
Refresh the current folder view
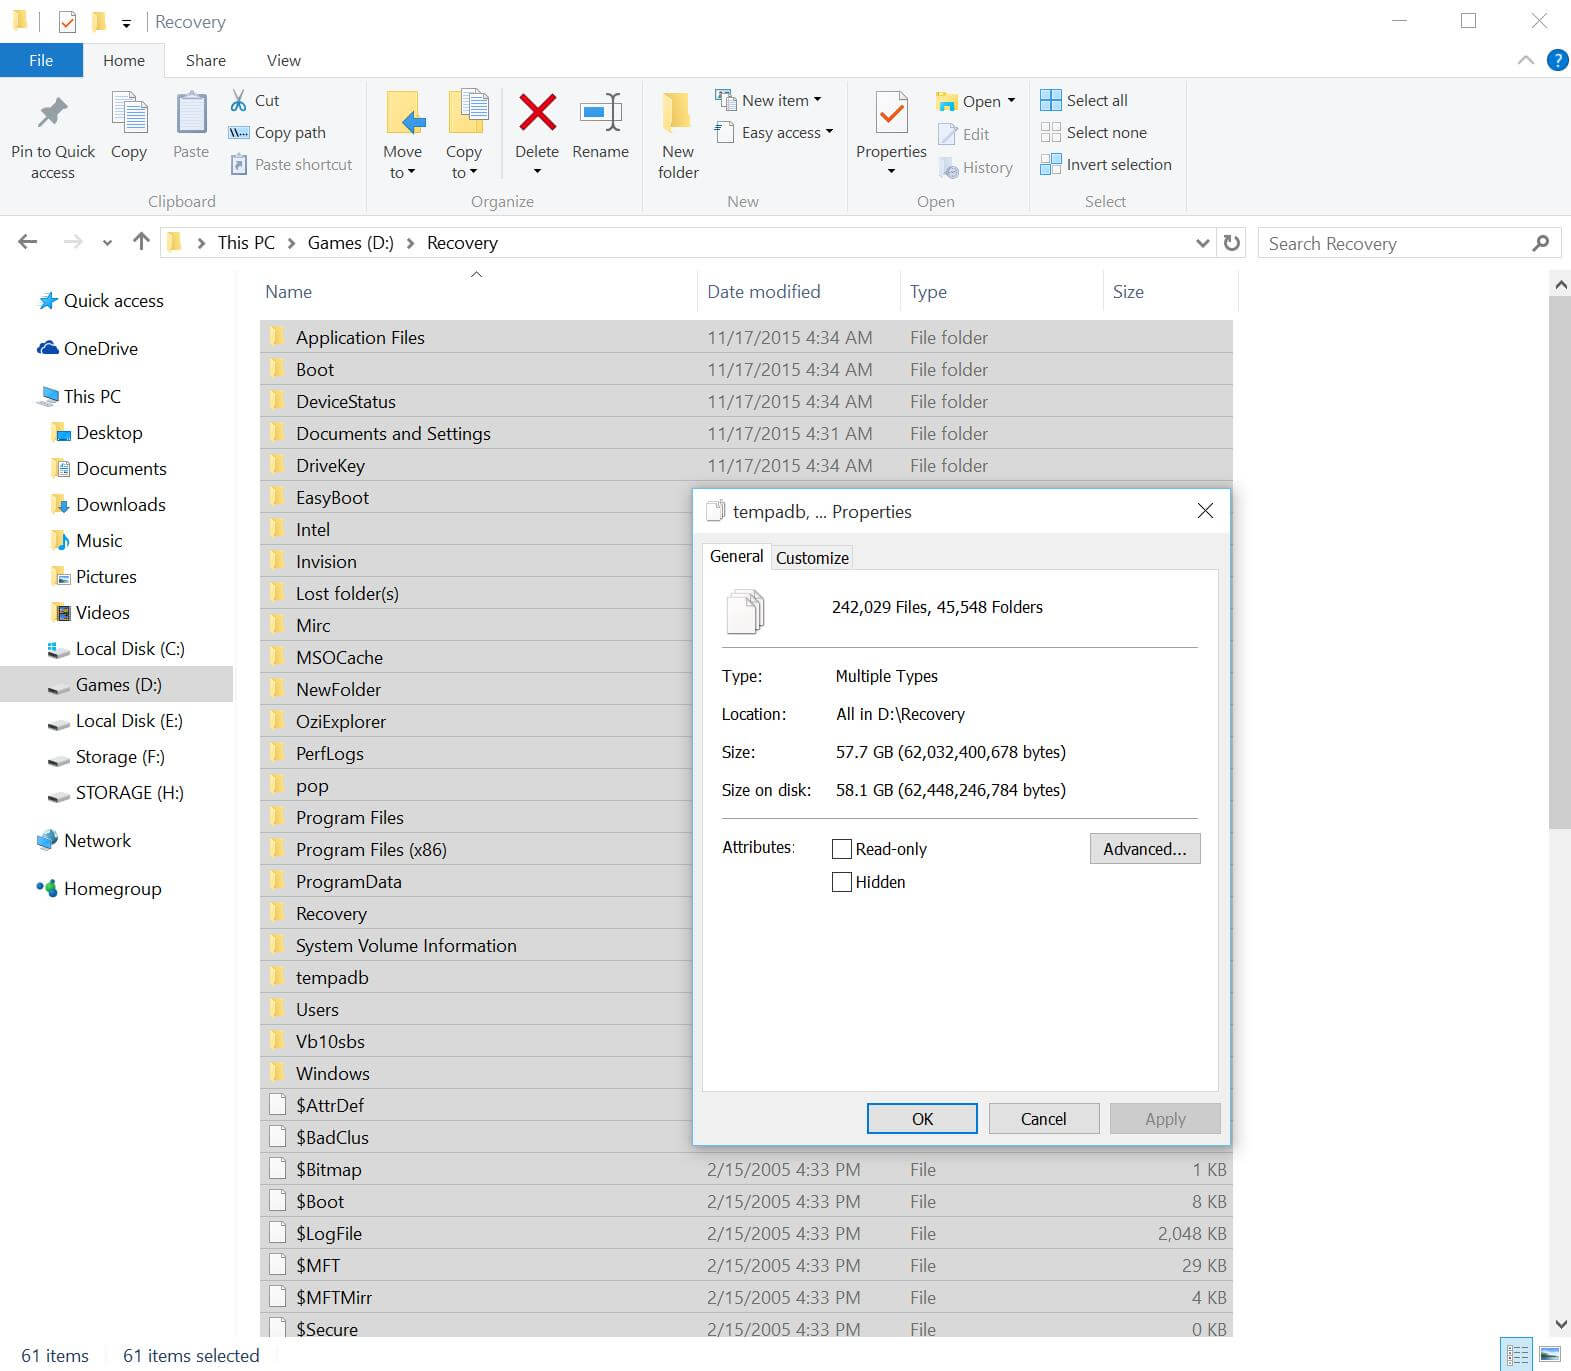[x=1232, y=243]
